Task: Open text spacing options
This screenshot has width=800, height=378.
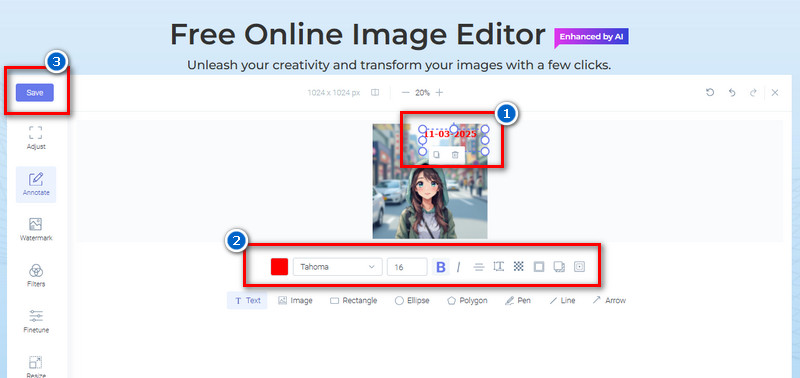Action: tap(498, 266)
